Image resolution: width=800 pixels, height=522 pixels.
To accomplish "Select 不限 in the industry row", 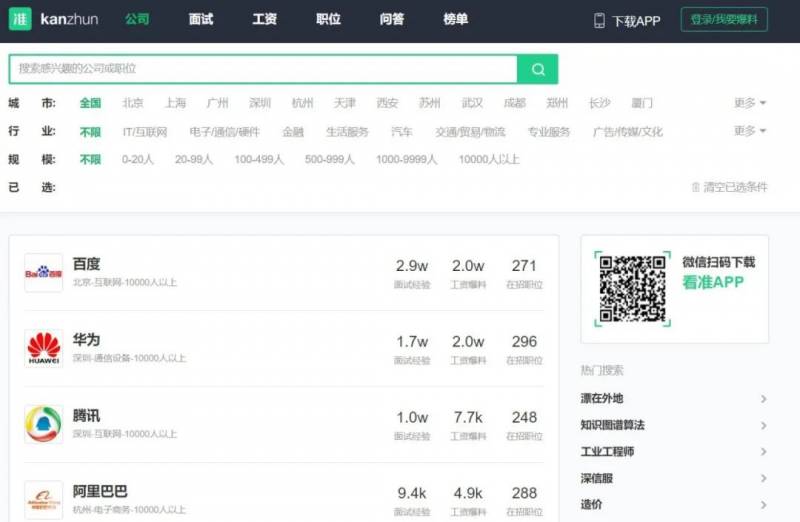I will [90, 132].
